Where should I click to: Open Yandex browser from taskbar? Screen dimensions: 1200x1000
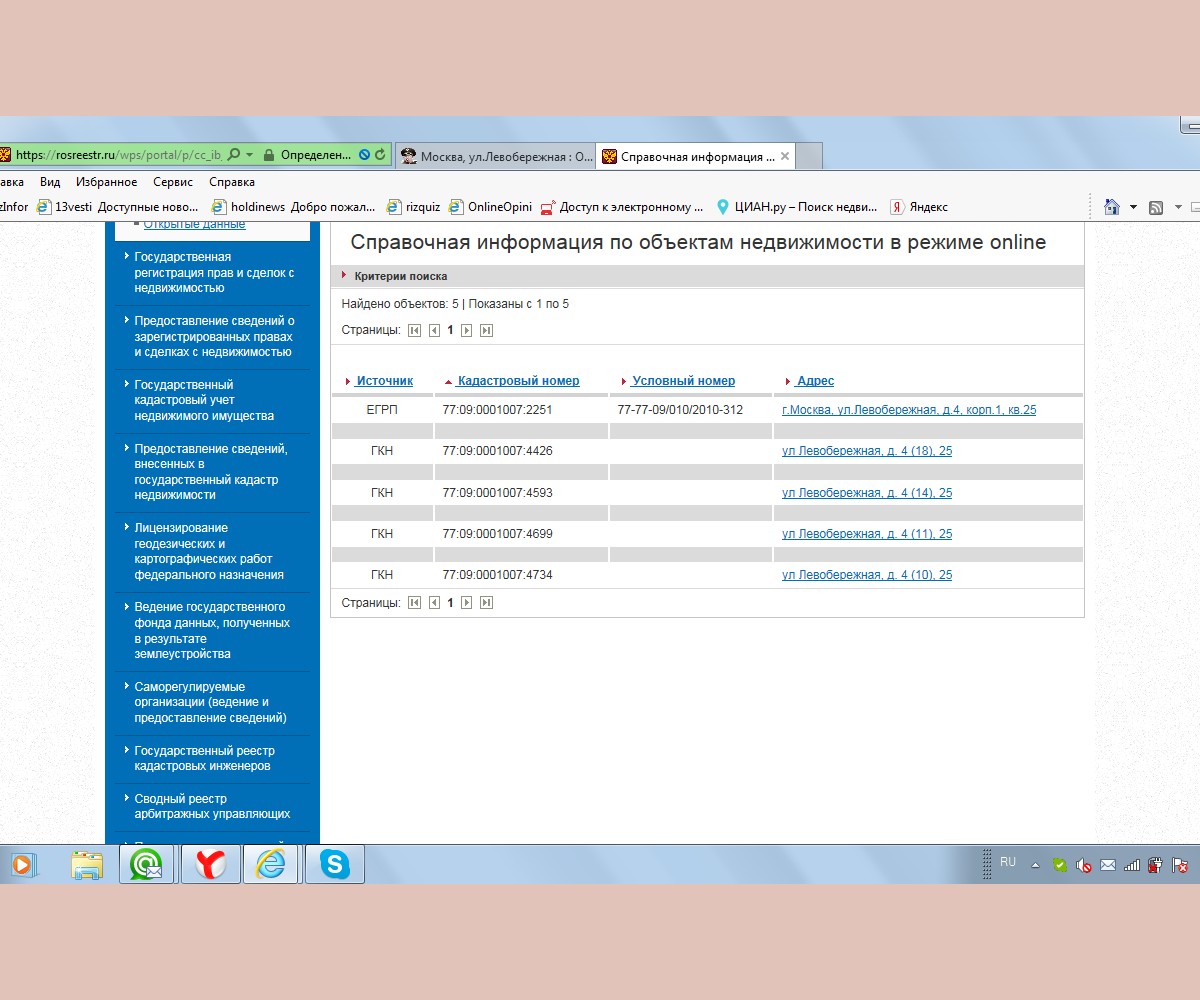[x=210, y=864]
